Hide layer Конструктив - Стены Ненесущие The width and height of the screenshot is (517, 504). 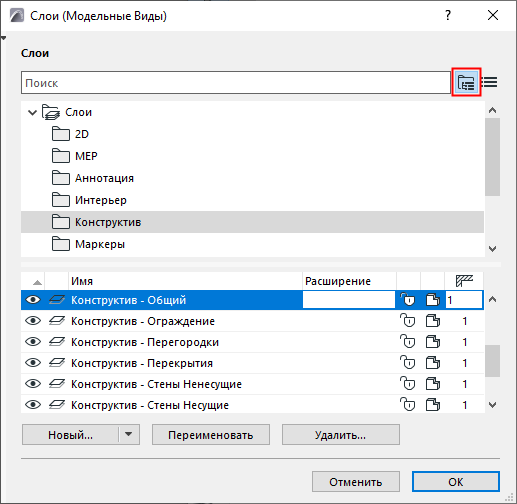click(x=33, y=384)
